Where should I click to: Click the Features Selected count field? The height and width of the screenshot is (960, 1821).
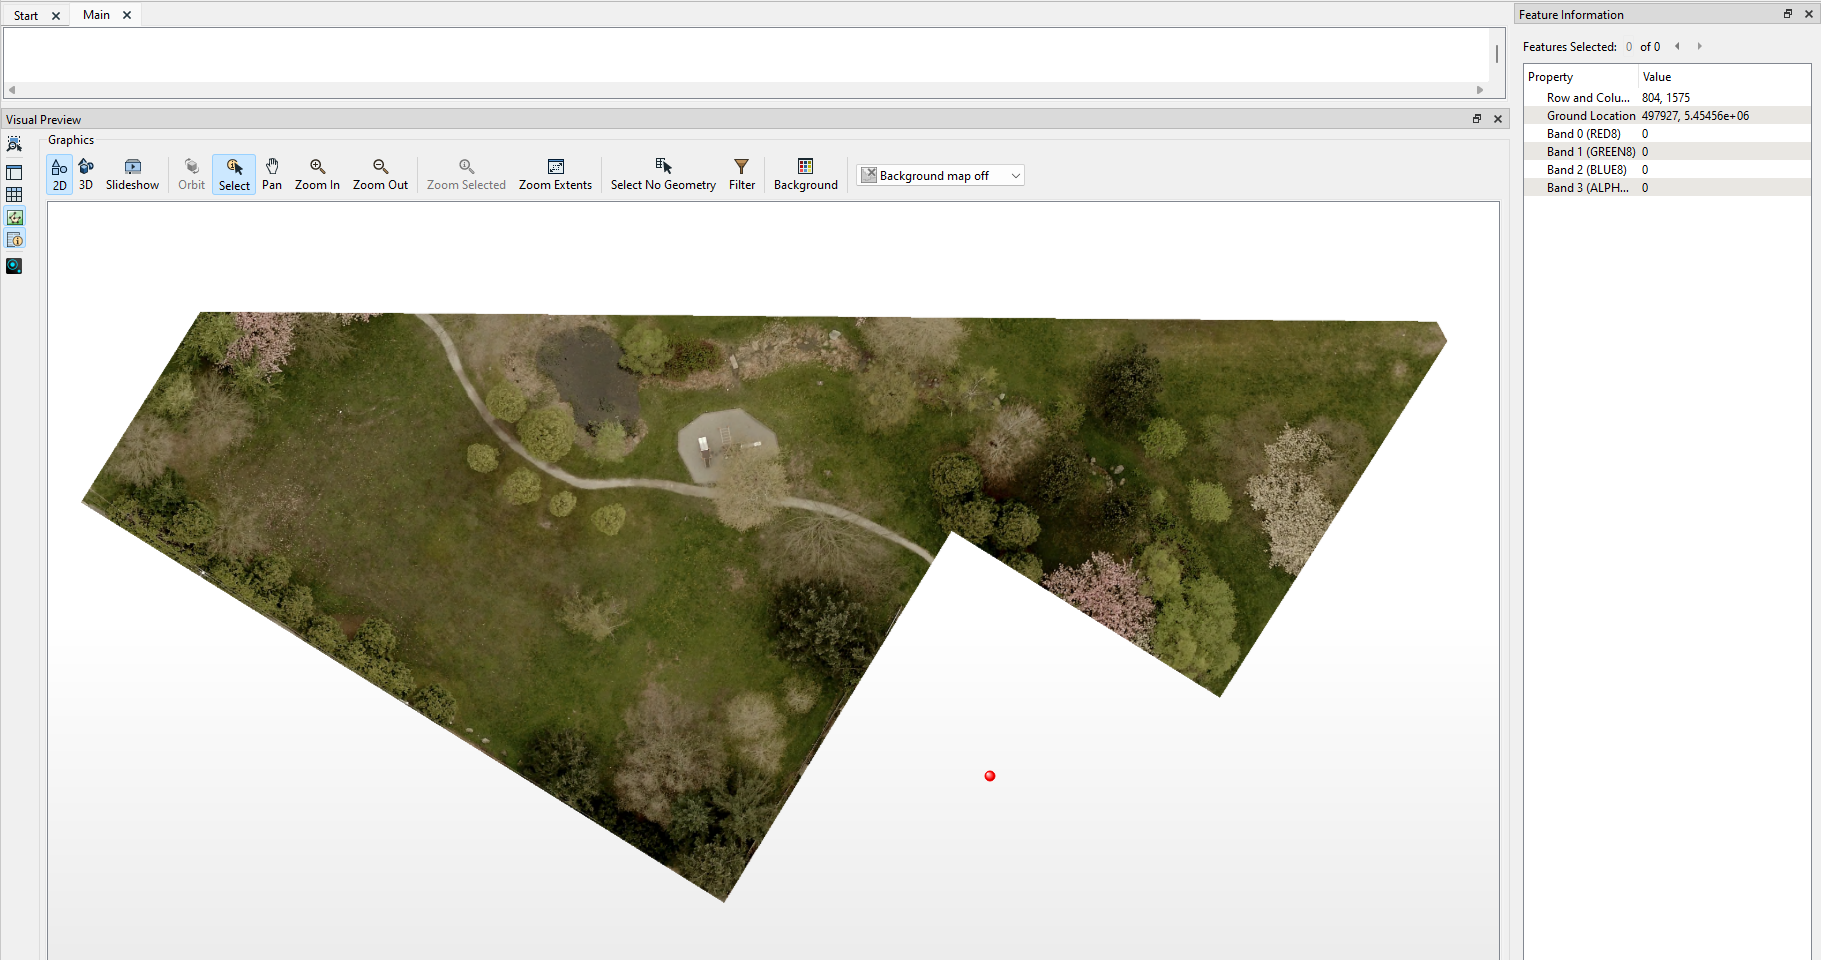point(1629,46)
